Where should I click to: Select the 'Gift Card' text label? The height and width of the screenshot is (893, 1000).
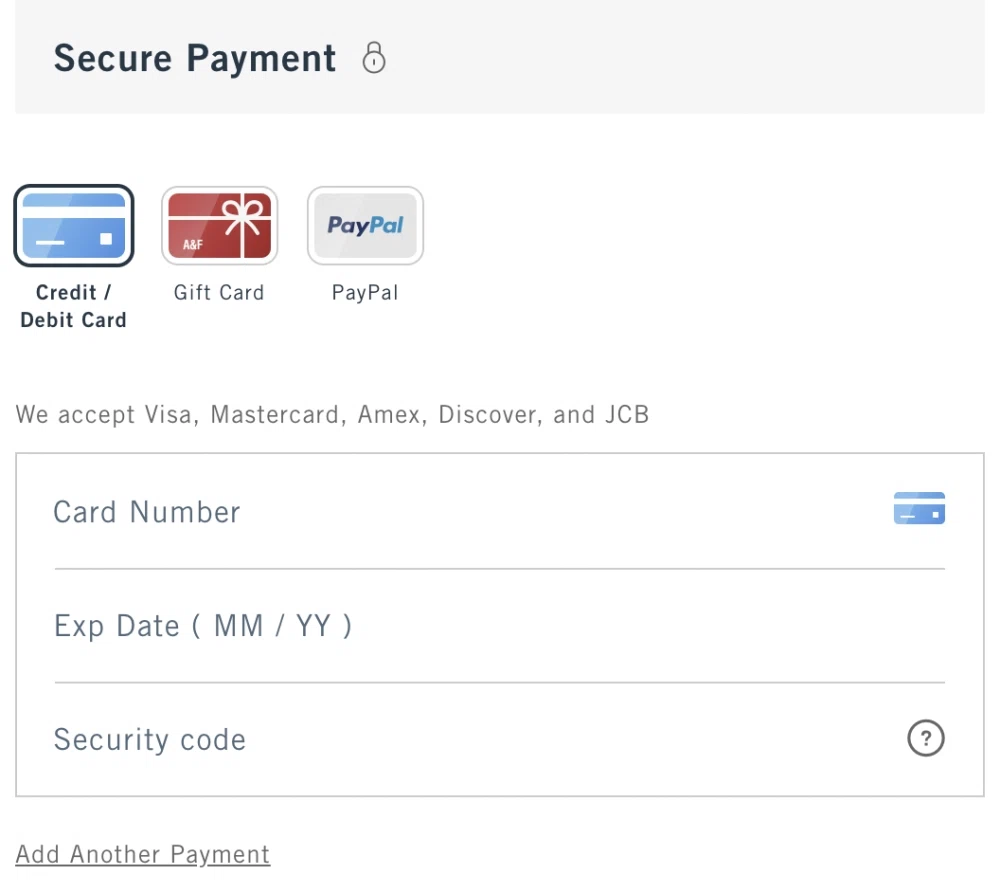click(x=219, y=293)
